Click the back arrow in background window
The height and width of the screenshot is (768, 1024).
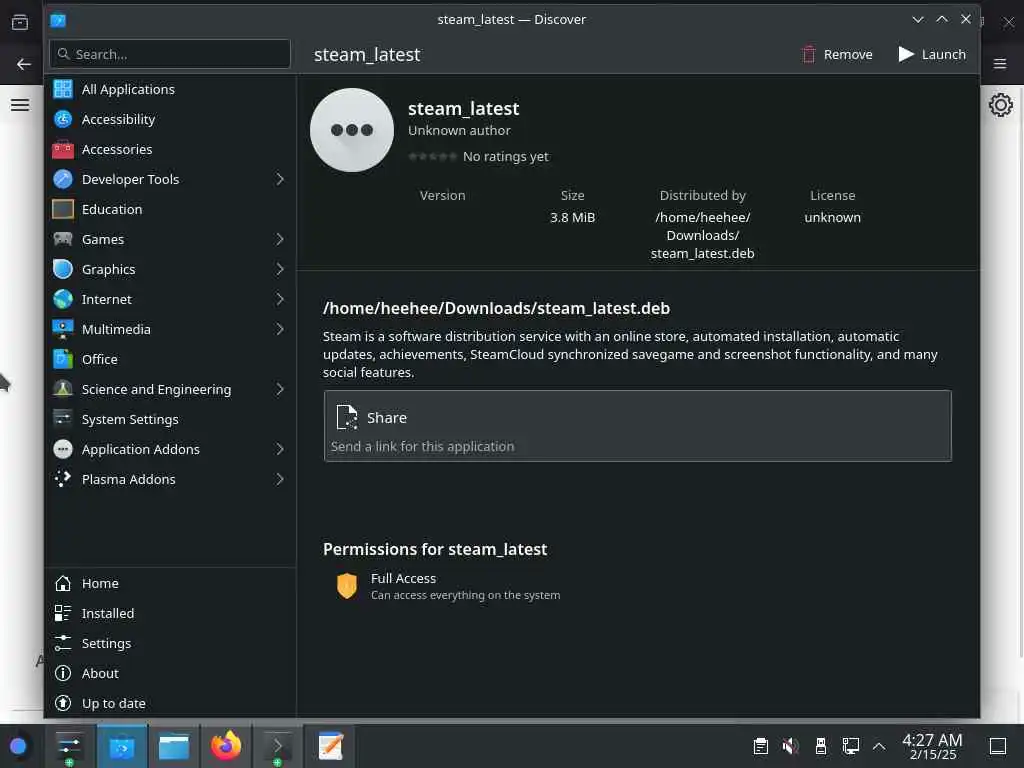click(24, 64)
